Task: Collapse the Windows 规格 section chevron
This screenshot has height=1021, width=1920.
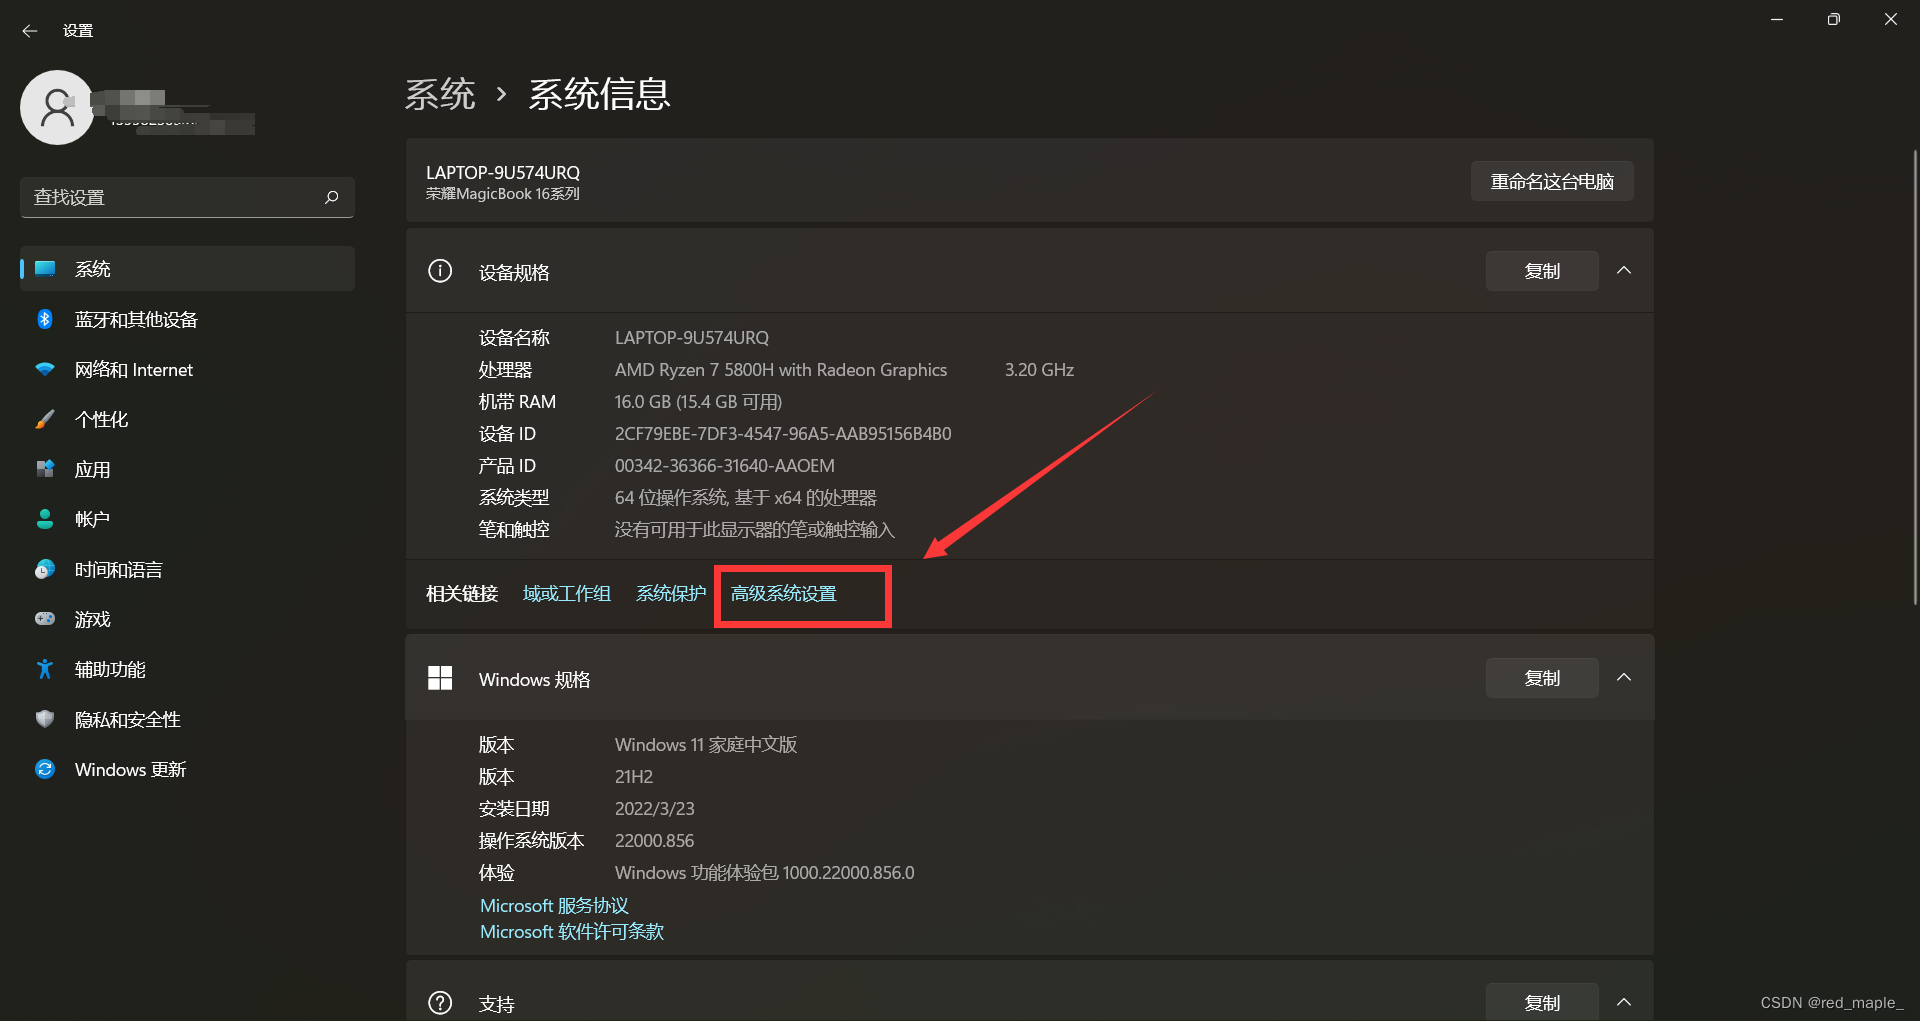Action: (1624, 678)
